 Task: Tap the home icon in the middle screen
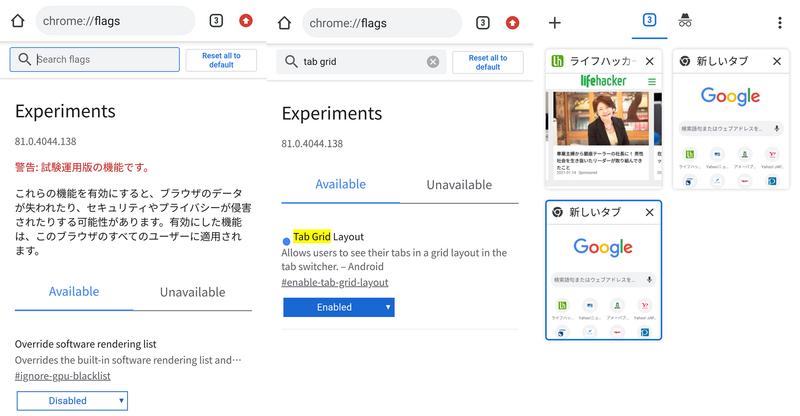284,23
